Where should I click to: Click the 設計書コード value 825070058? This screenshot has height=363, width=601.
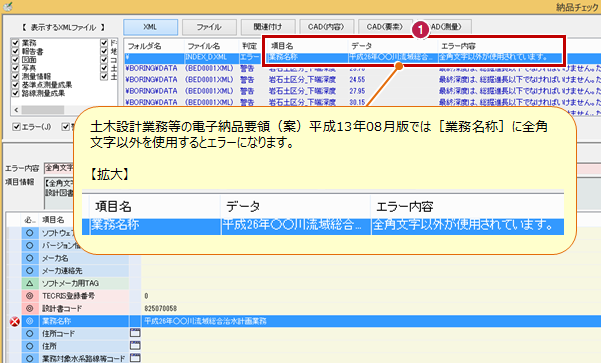(161, 309)
